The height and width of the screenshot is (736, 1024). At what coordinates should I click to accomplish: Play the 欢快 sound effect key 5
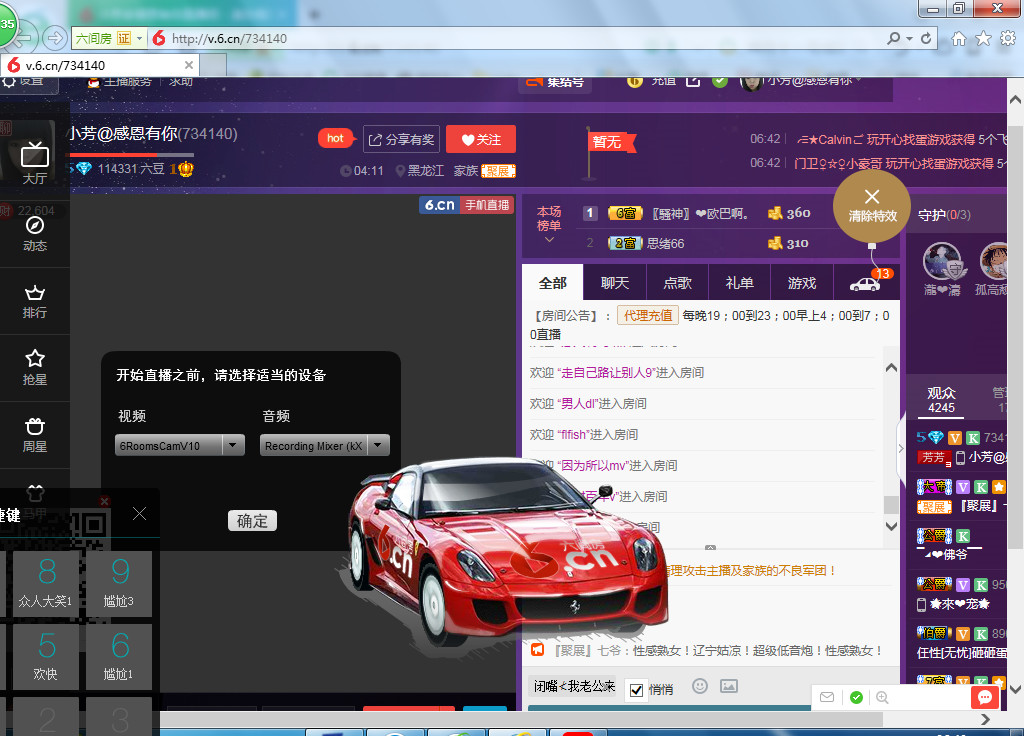coord(46,656)
